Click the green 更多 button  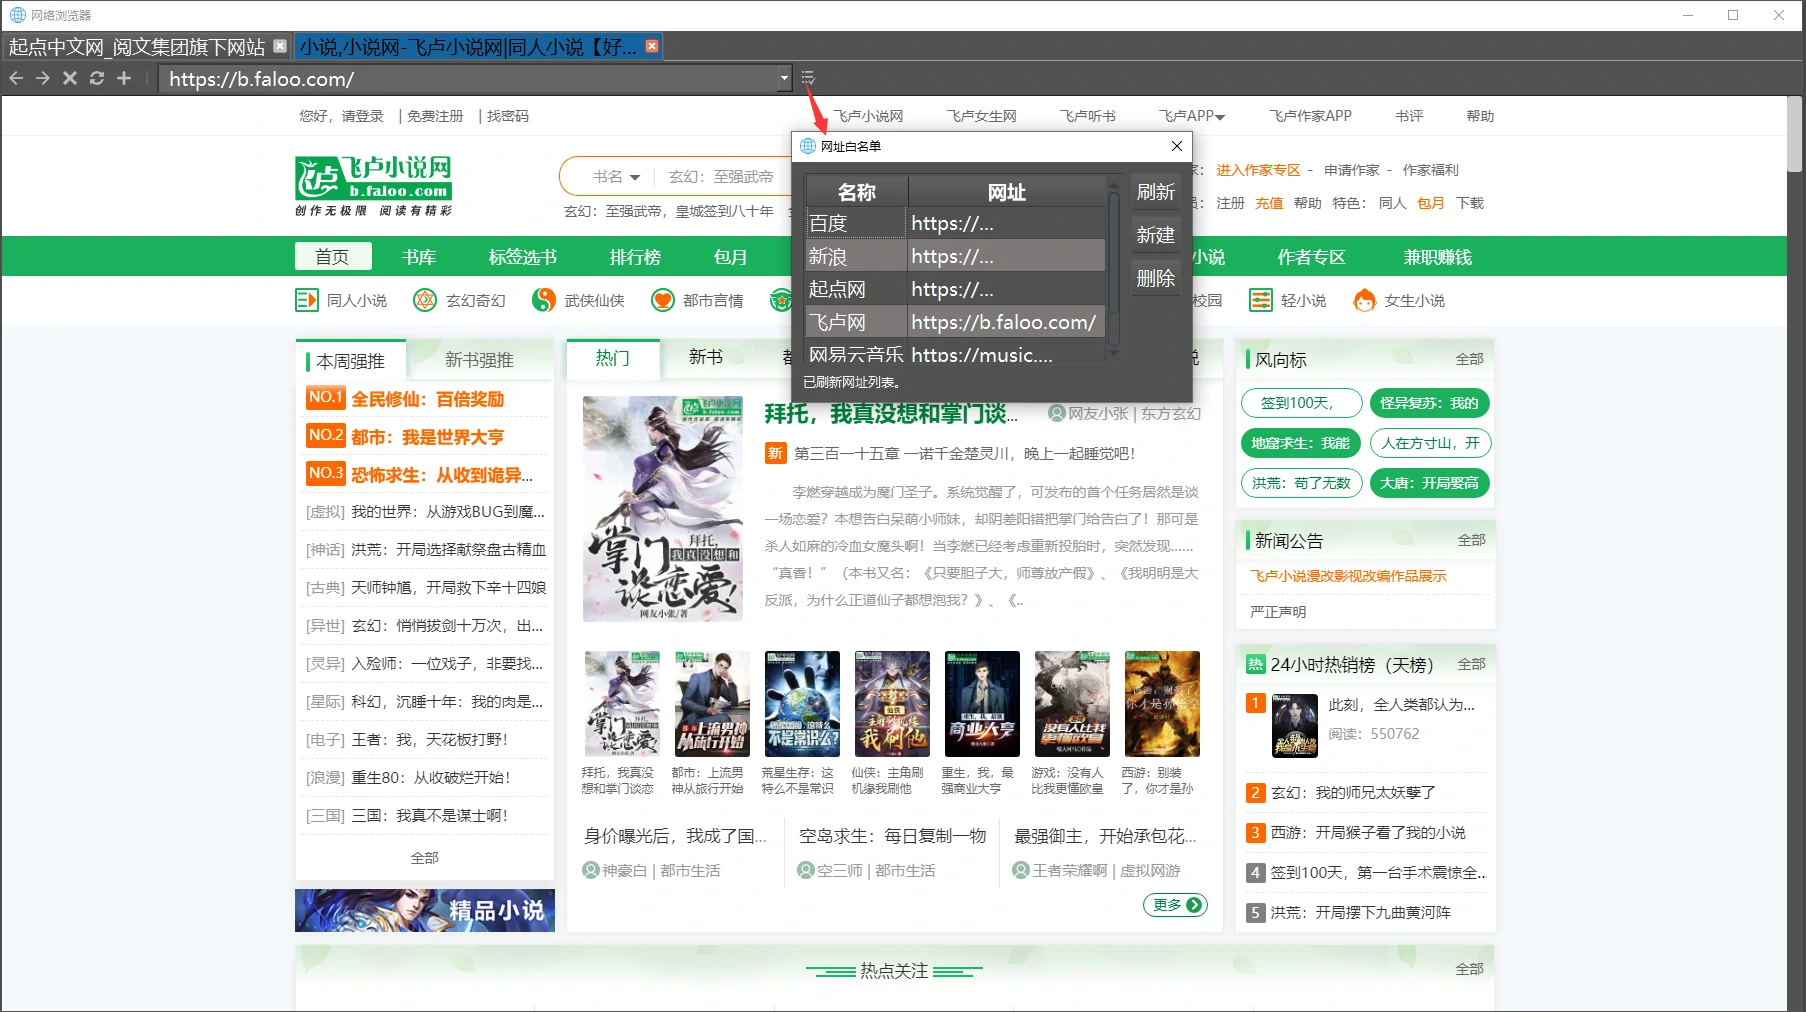tap(1175, 905)
